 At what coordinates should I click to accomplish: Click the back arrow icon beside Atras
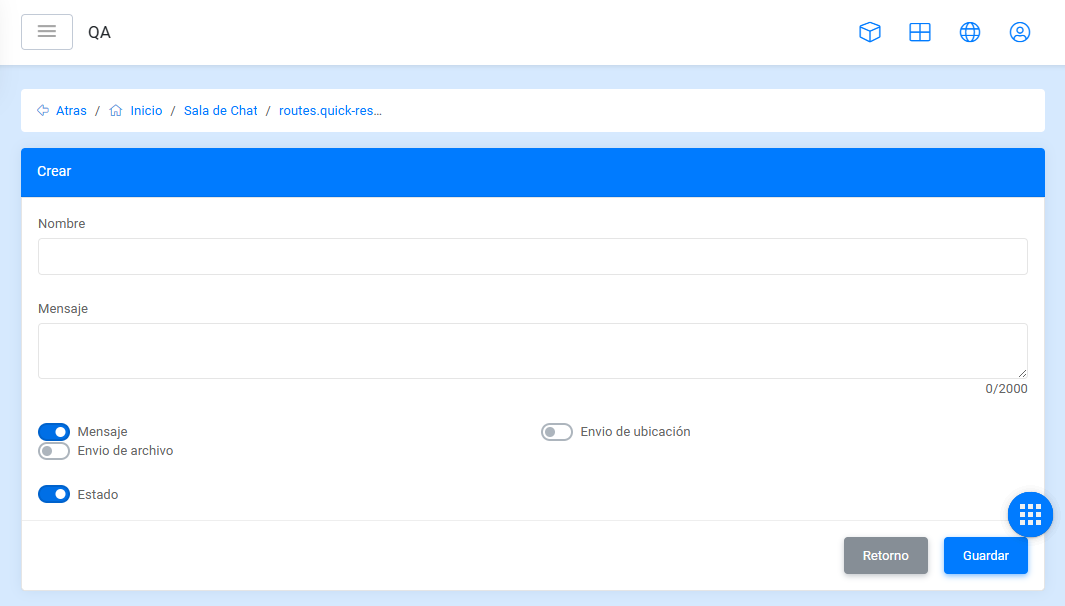pos(43,111)
